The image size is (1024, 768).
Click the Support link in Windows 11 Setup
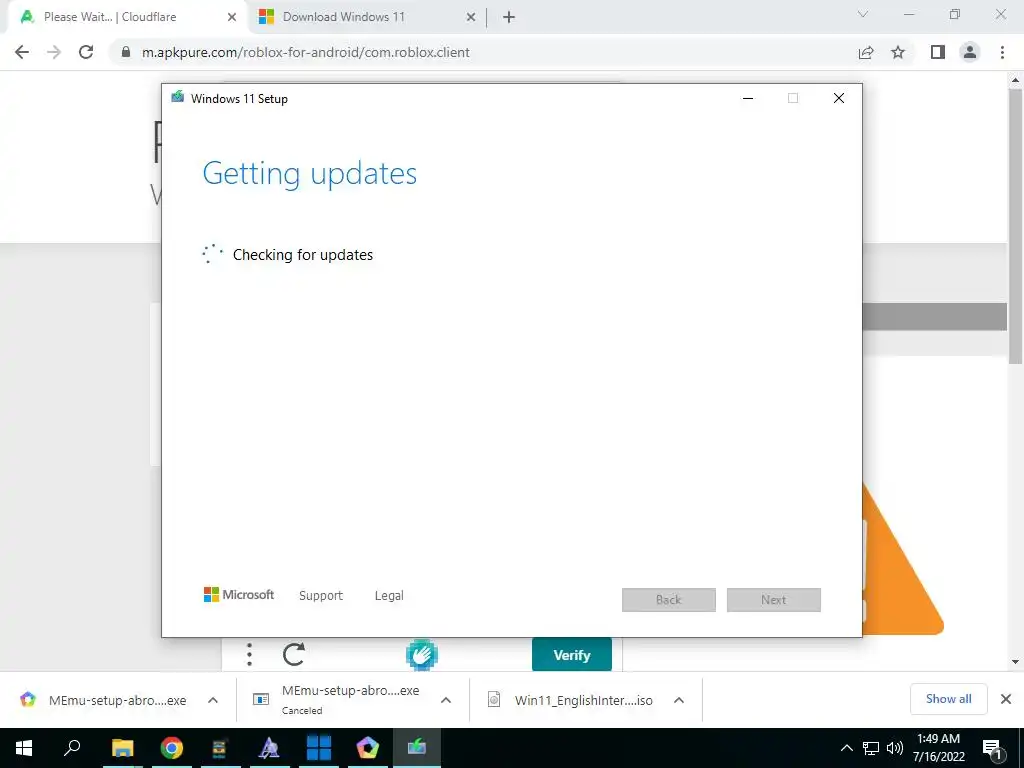pos(321,596)
